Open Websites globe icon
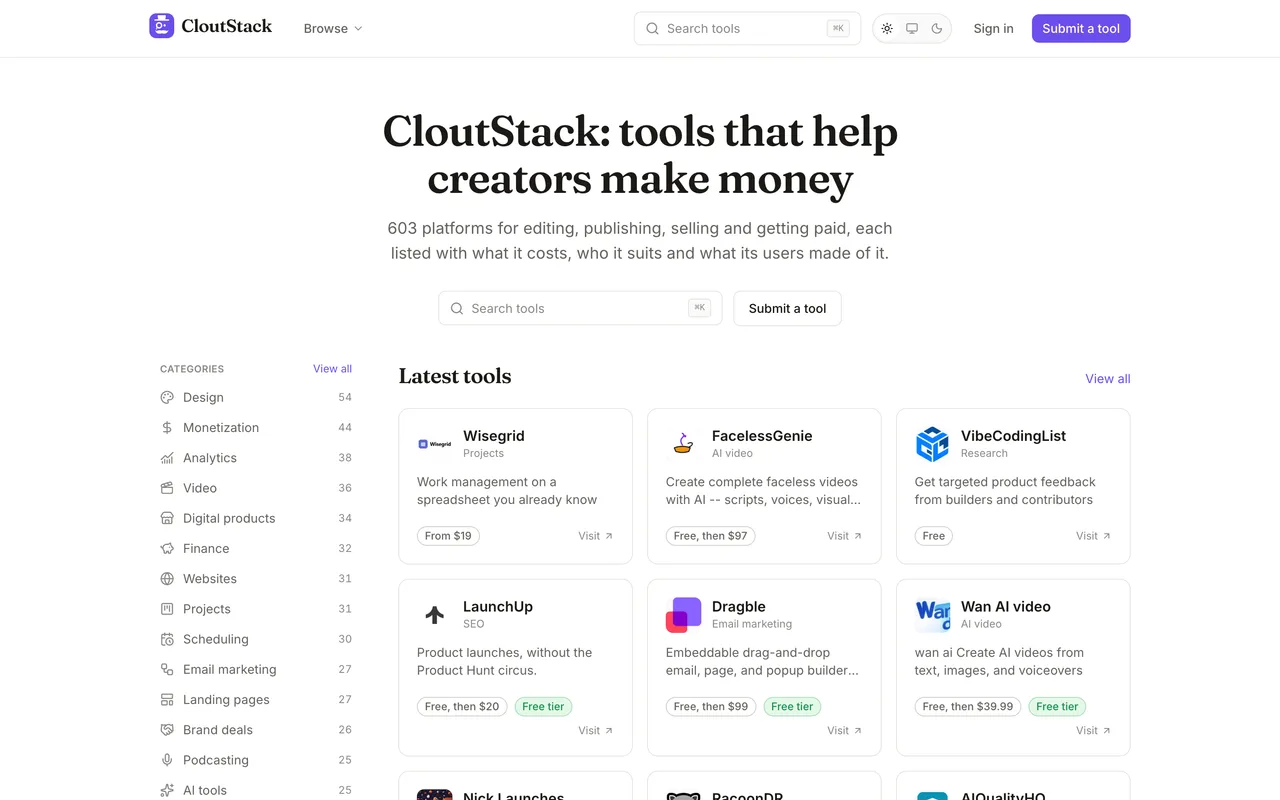1280x800 pixels. pos(167,579)
